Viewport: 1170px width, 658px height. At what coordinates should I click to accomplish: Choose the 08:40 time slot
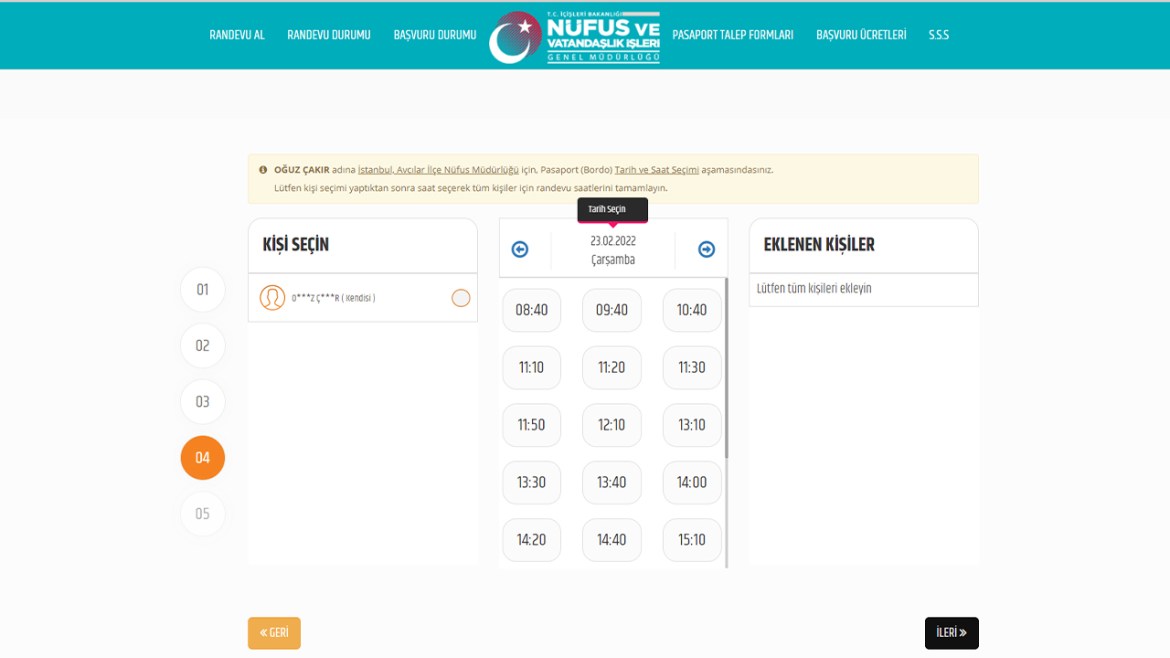tap(532, 310)
